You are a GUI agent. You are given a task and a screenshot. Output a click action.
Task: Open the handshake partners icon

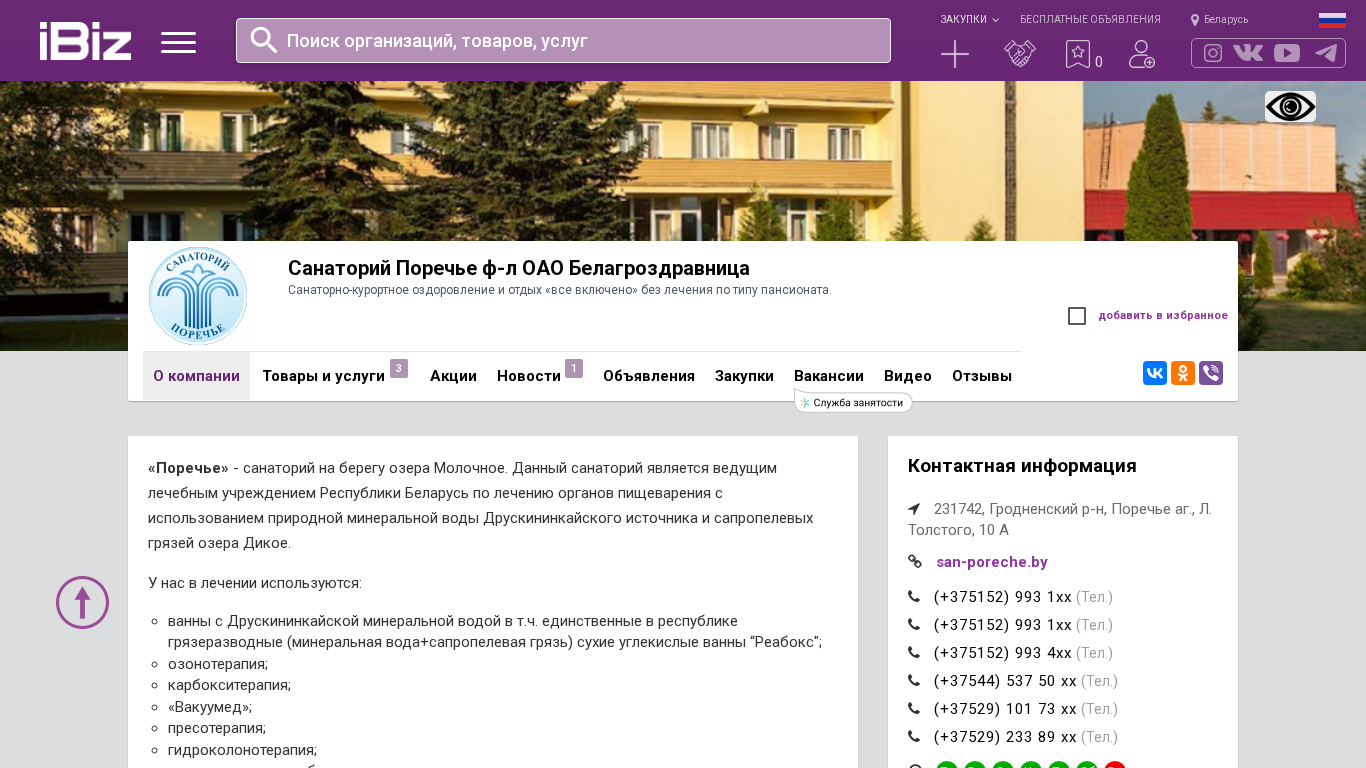pos(1020,54)
